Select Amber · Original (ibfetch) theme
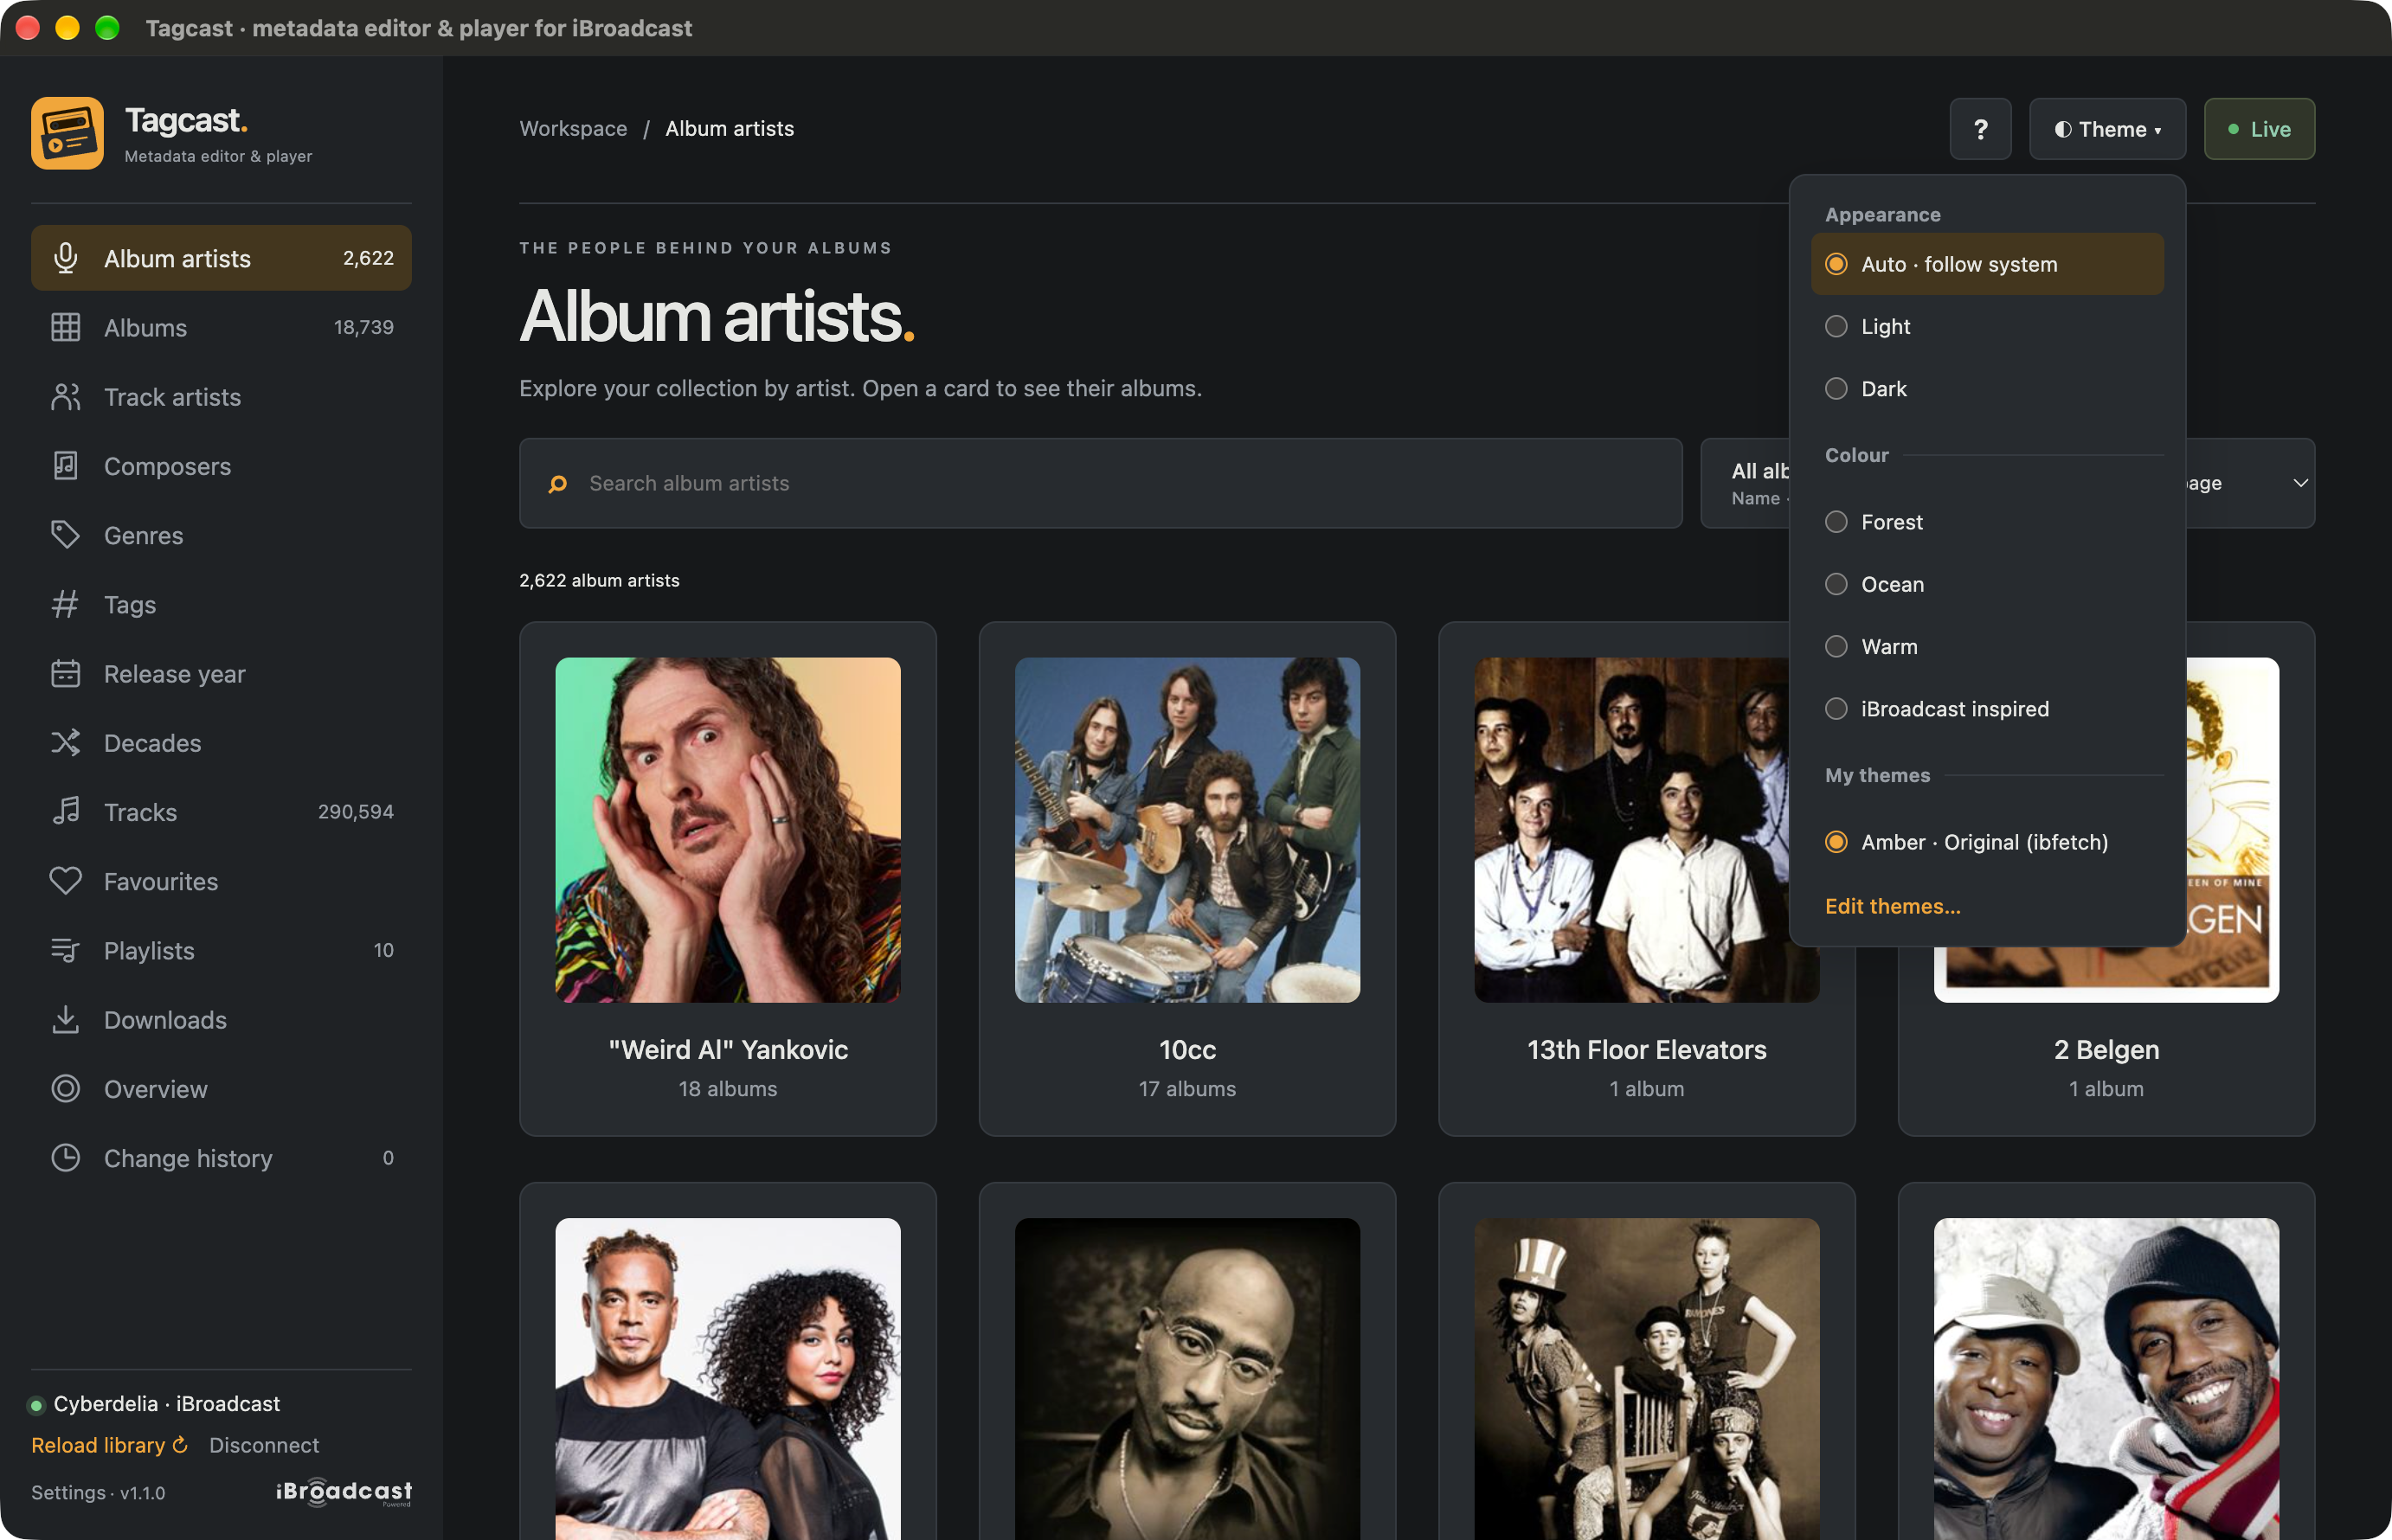Image resolution: width=2392 pixels, height=1540 pixels. click(x=1987, y=842)
